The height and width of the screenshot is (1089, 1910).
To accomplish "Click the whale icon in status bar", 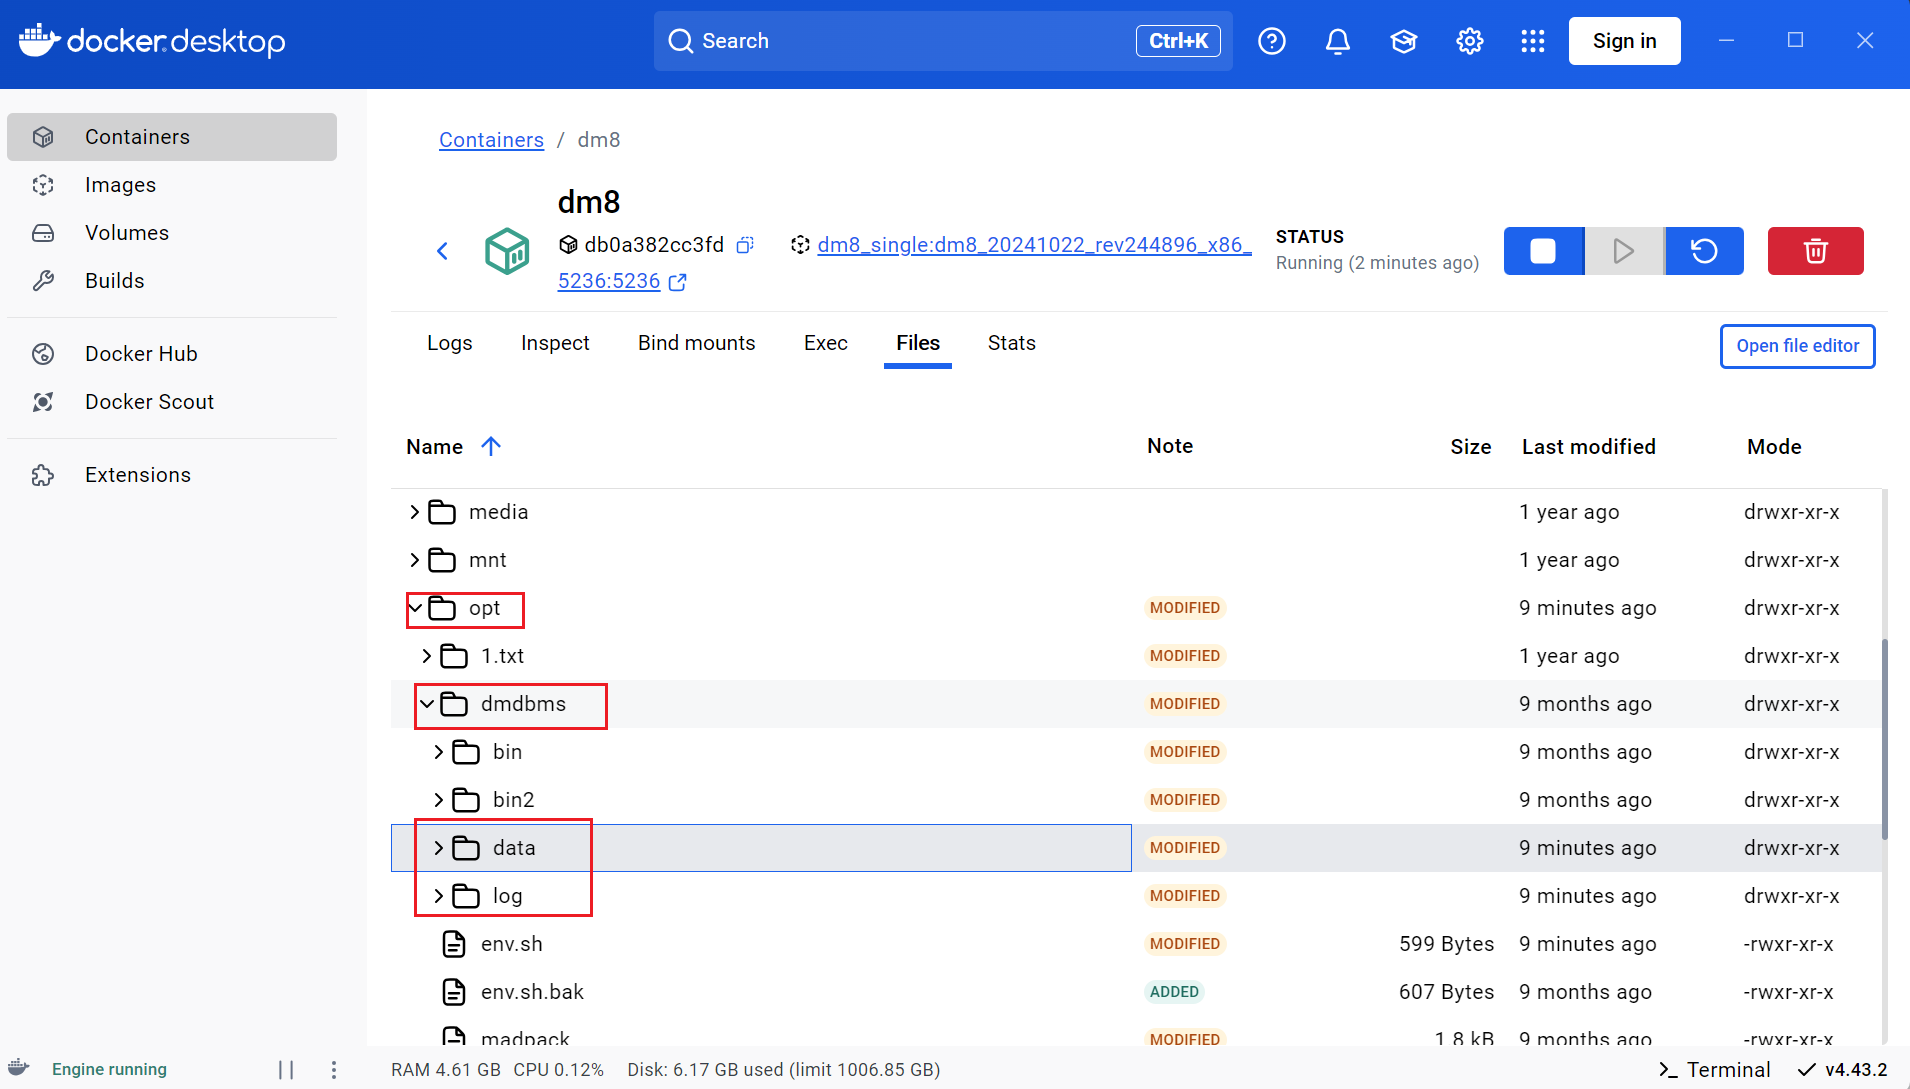I will pos(19,1068).
